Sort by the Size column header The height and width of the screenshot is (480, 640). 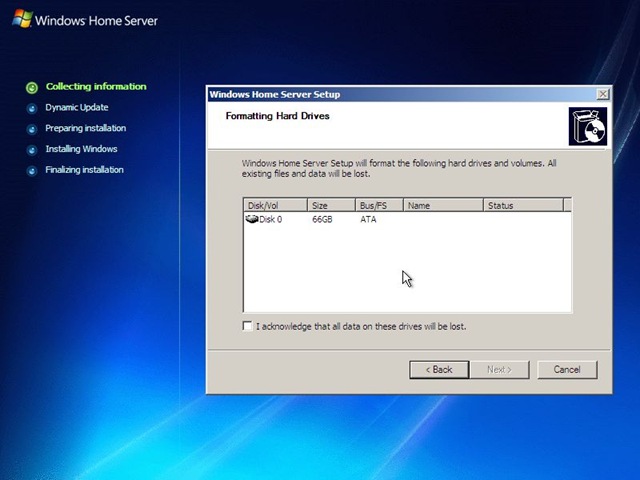tap(331, 205)
